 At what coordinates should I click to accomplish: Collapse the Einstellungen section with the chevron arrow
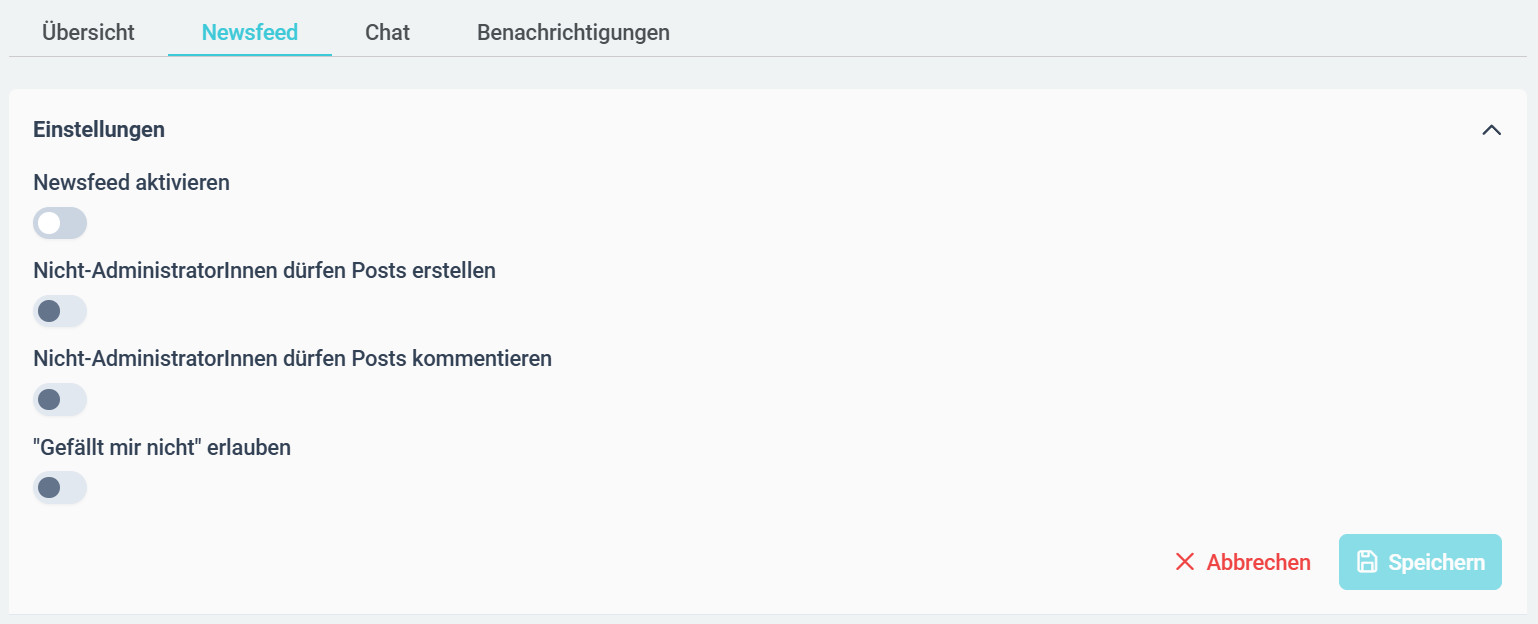click(1491, 130)
